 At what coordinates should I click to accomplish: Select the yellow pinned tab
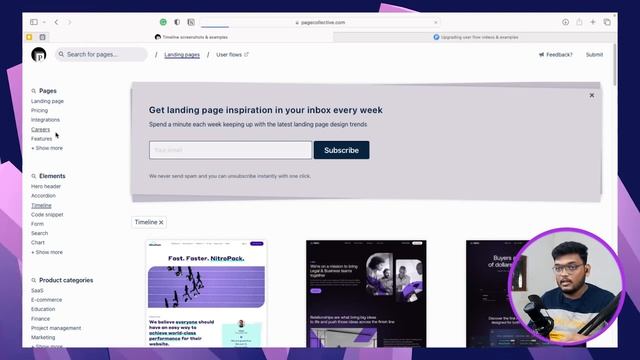[29, 37]
